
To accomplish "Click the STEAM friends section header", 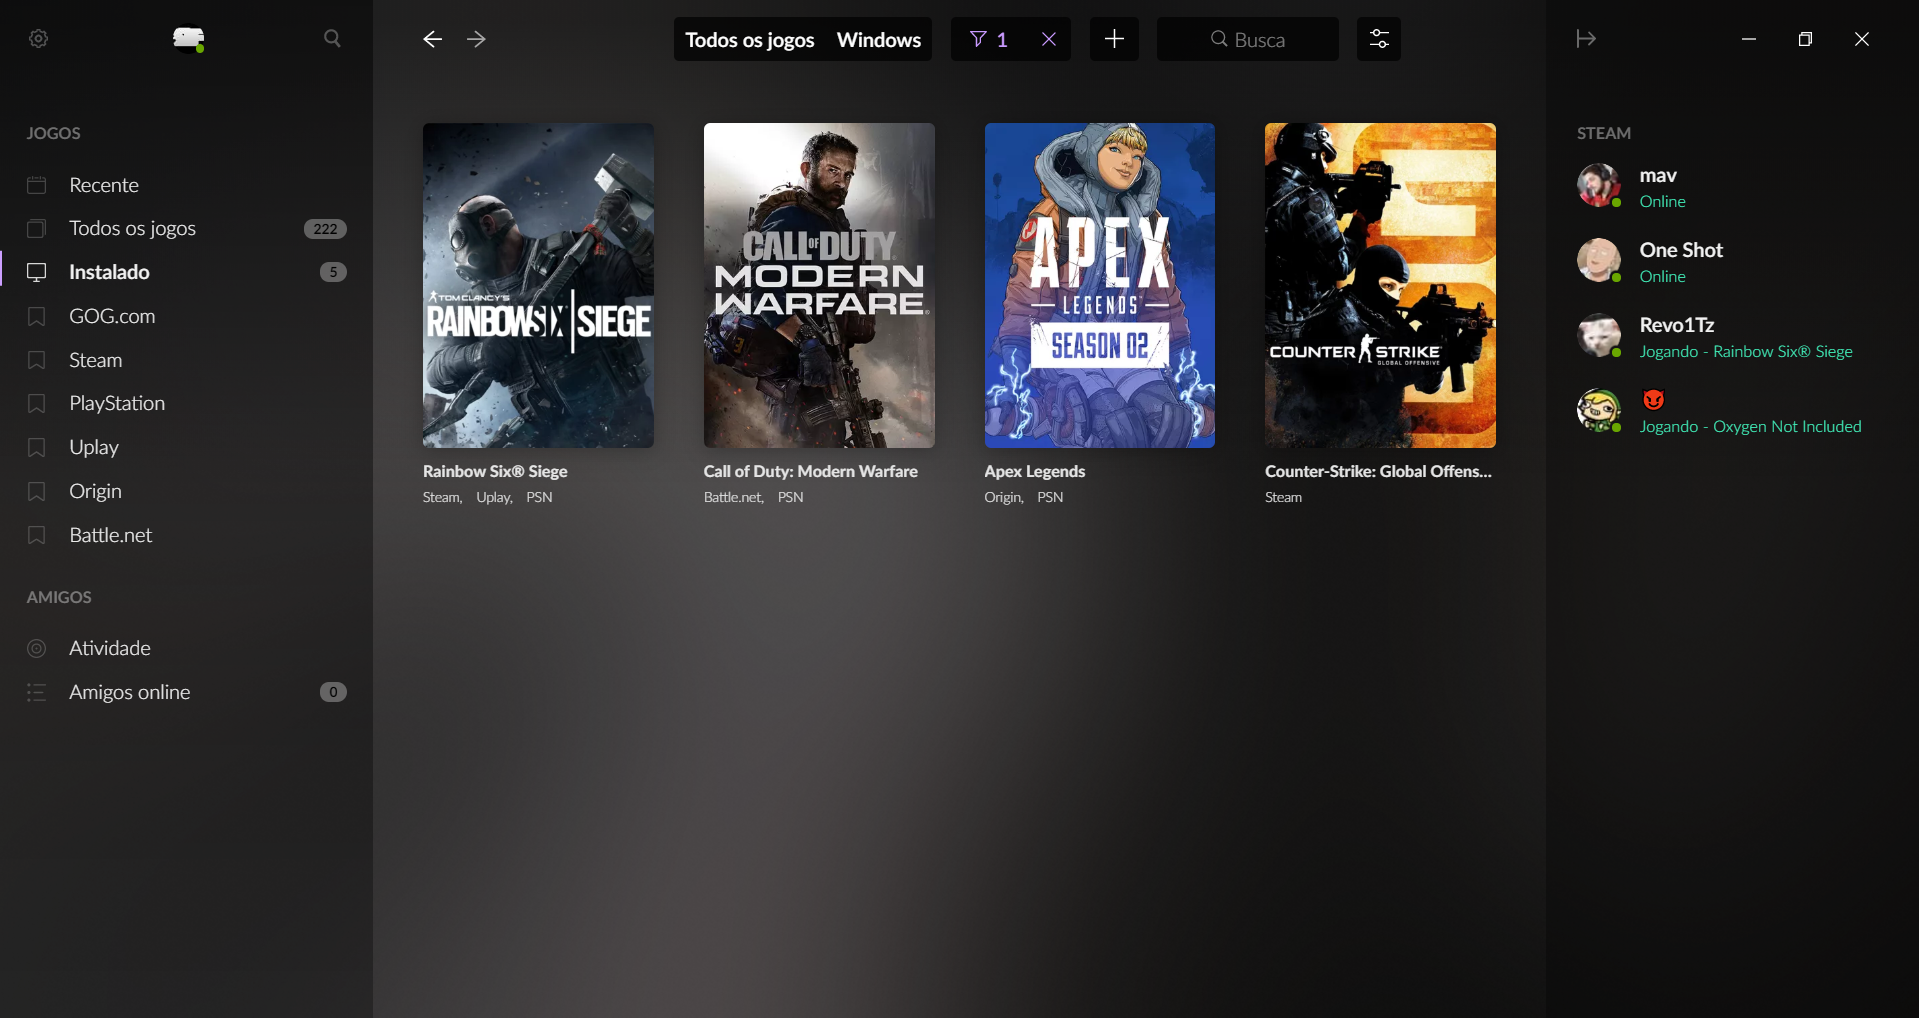I will (1604, 133).
